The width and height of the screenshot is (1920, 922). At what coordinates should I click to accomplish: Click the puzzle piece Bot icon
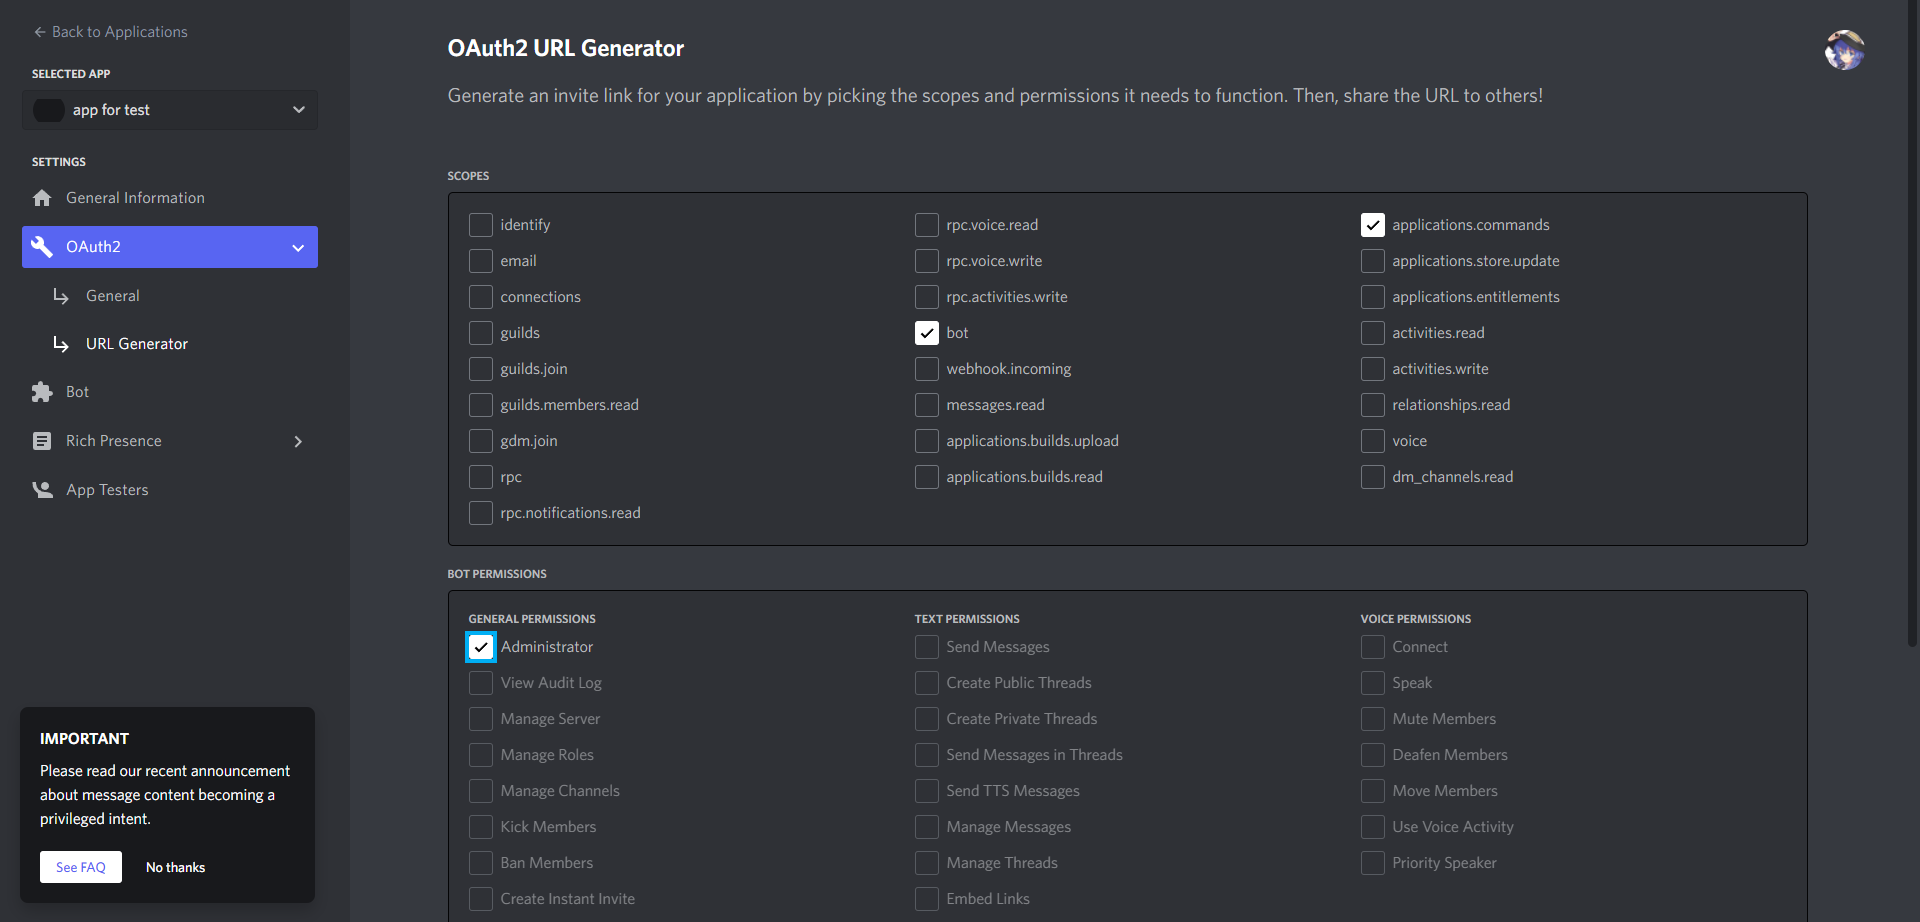42,392
